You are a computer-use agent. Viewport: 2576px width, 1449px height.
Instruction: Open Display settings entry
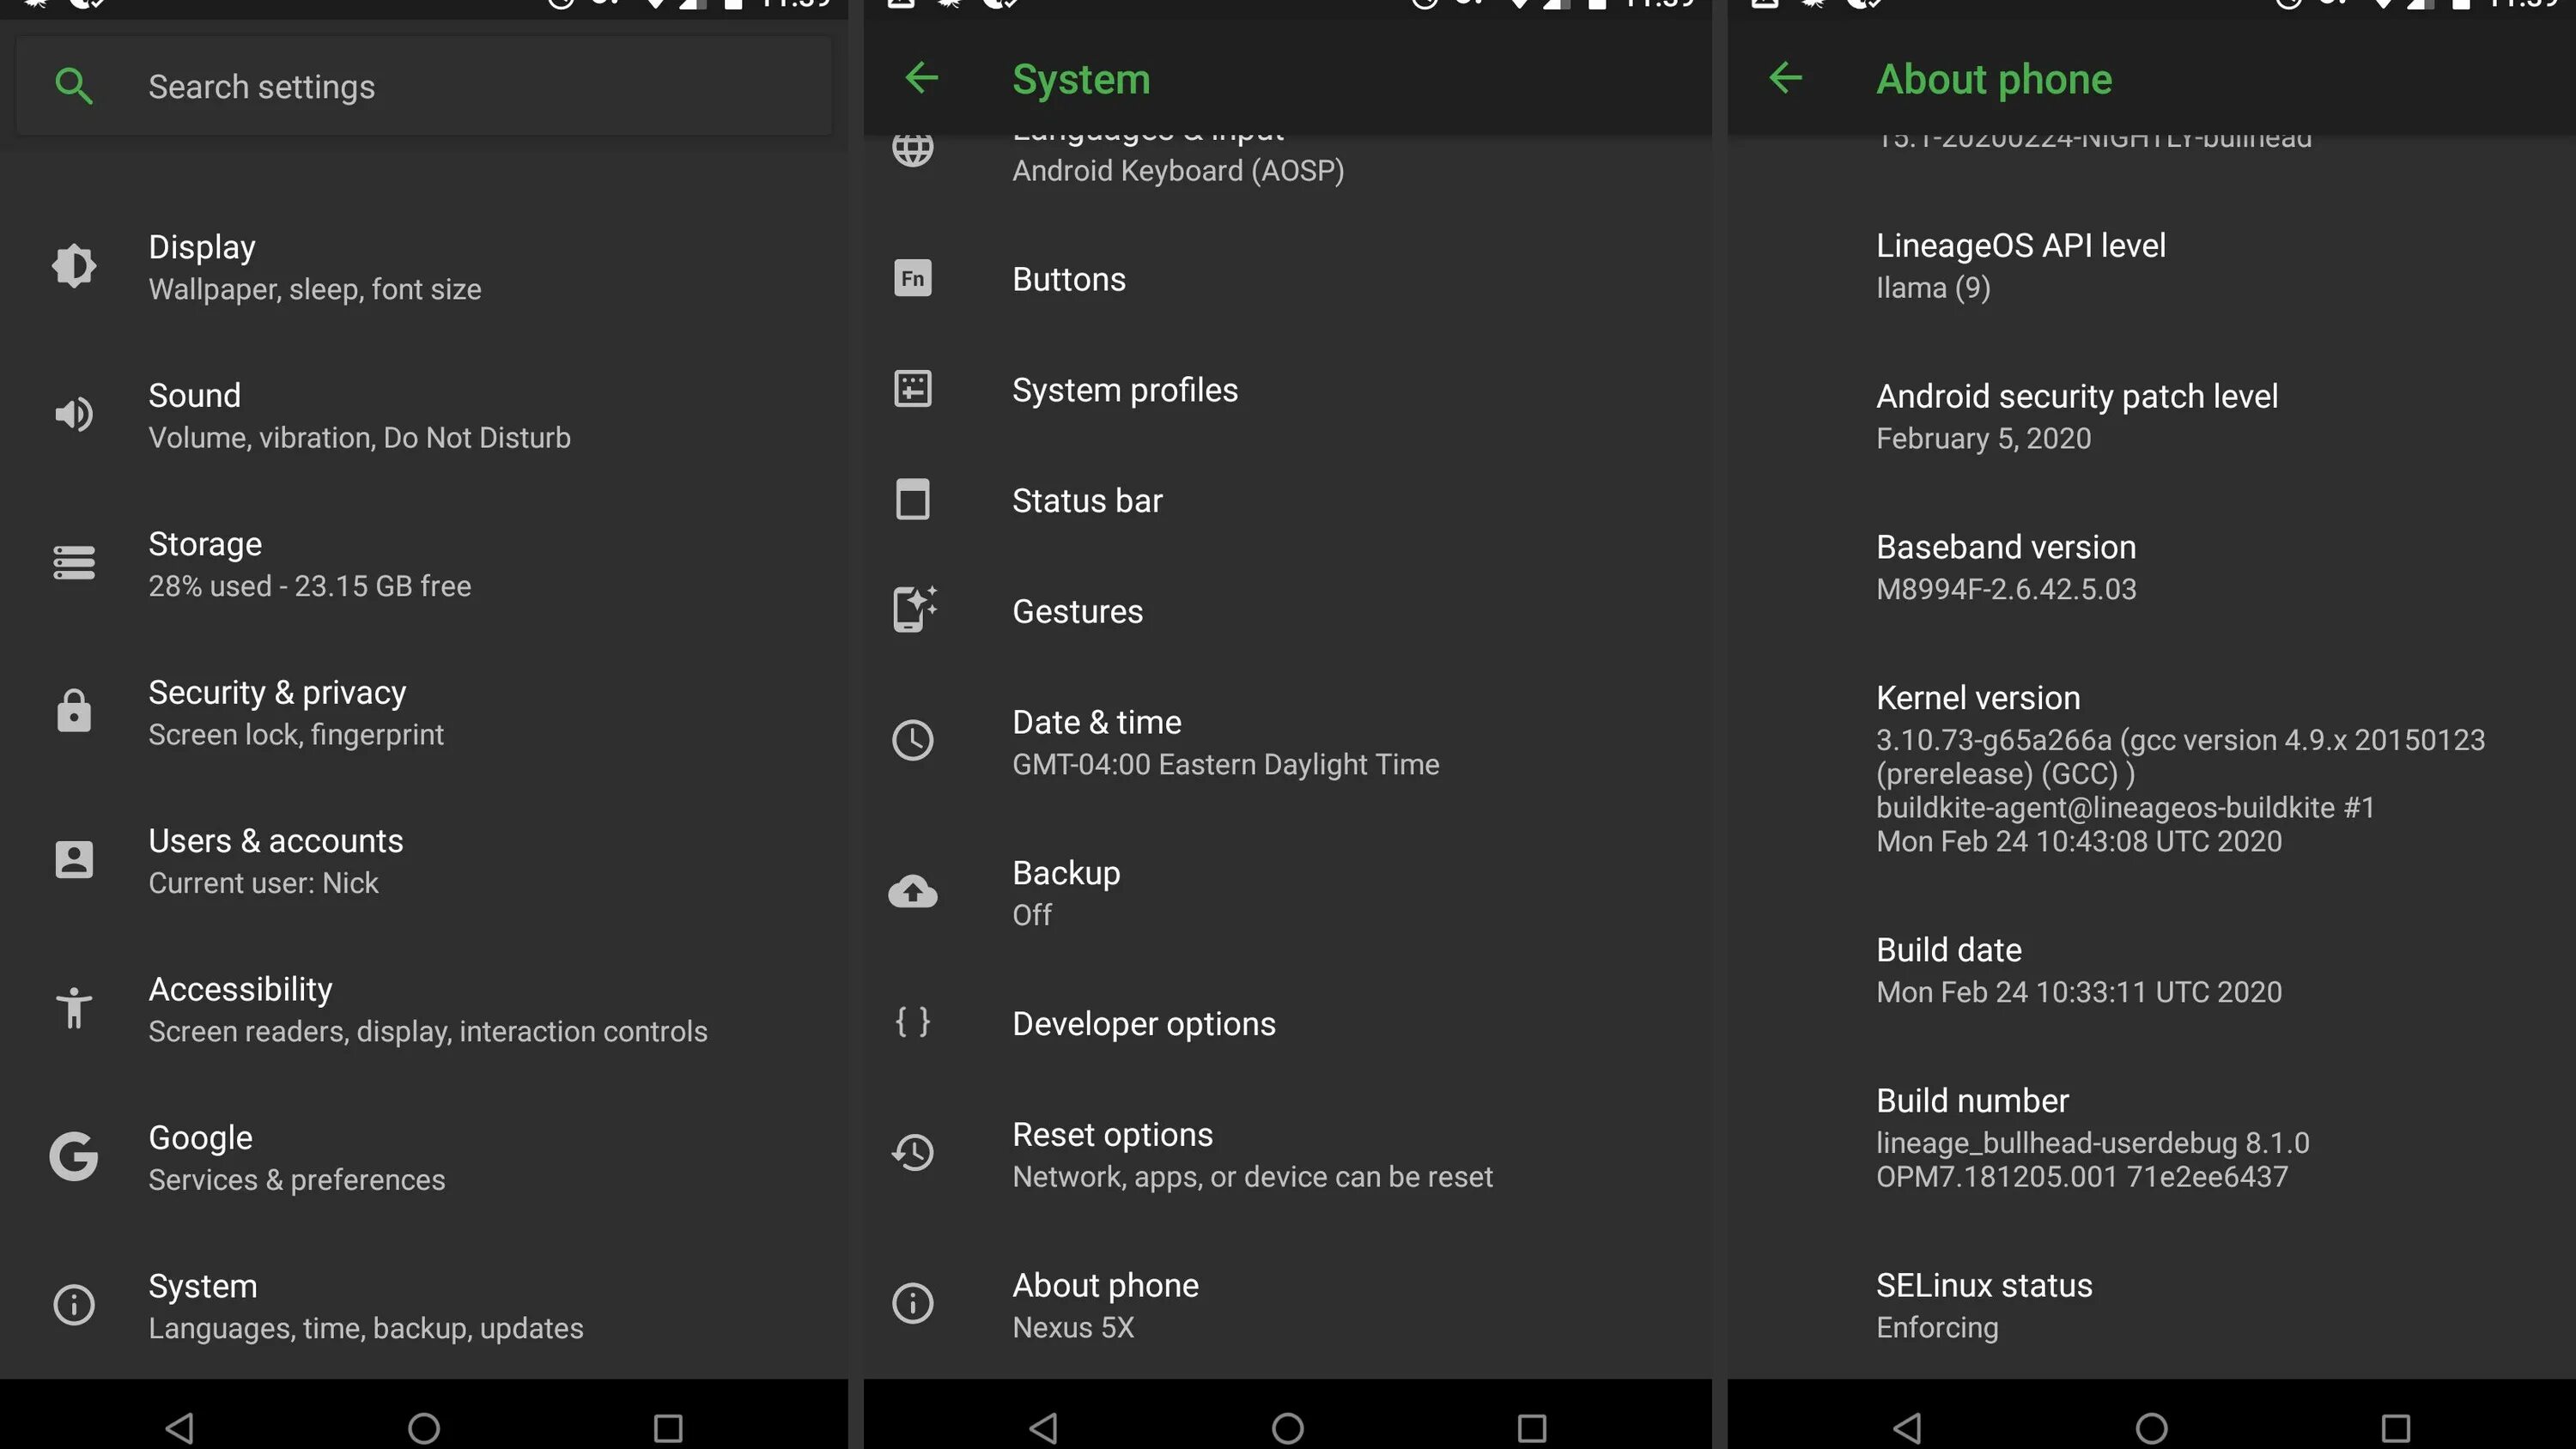tap(424, 267)
